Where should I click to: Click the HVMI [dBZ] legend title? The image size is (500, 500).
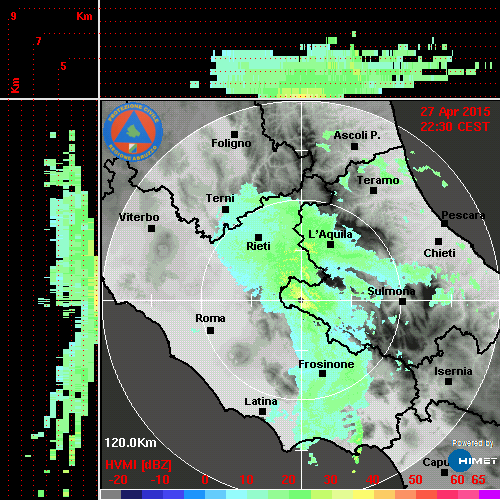[x=138, y=465]
